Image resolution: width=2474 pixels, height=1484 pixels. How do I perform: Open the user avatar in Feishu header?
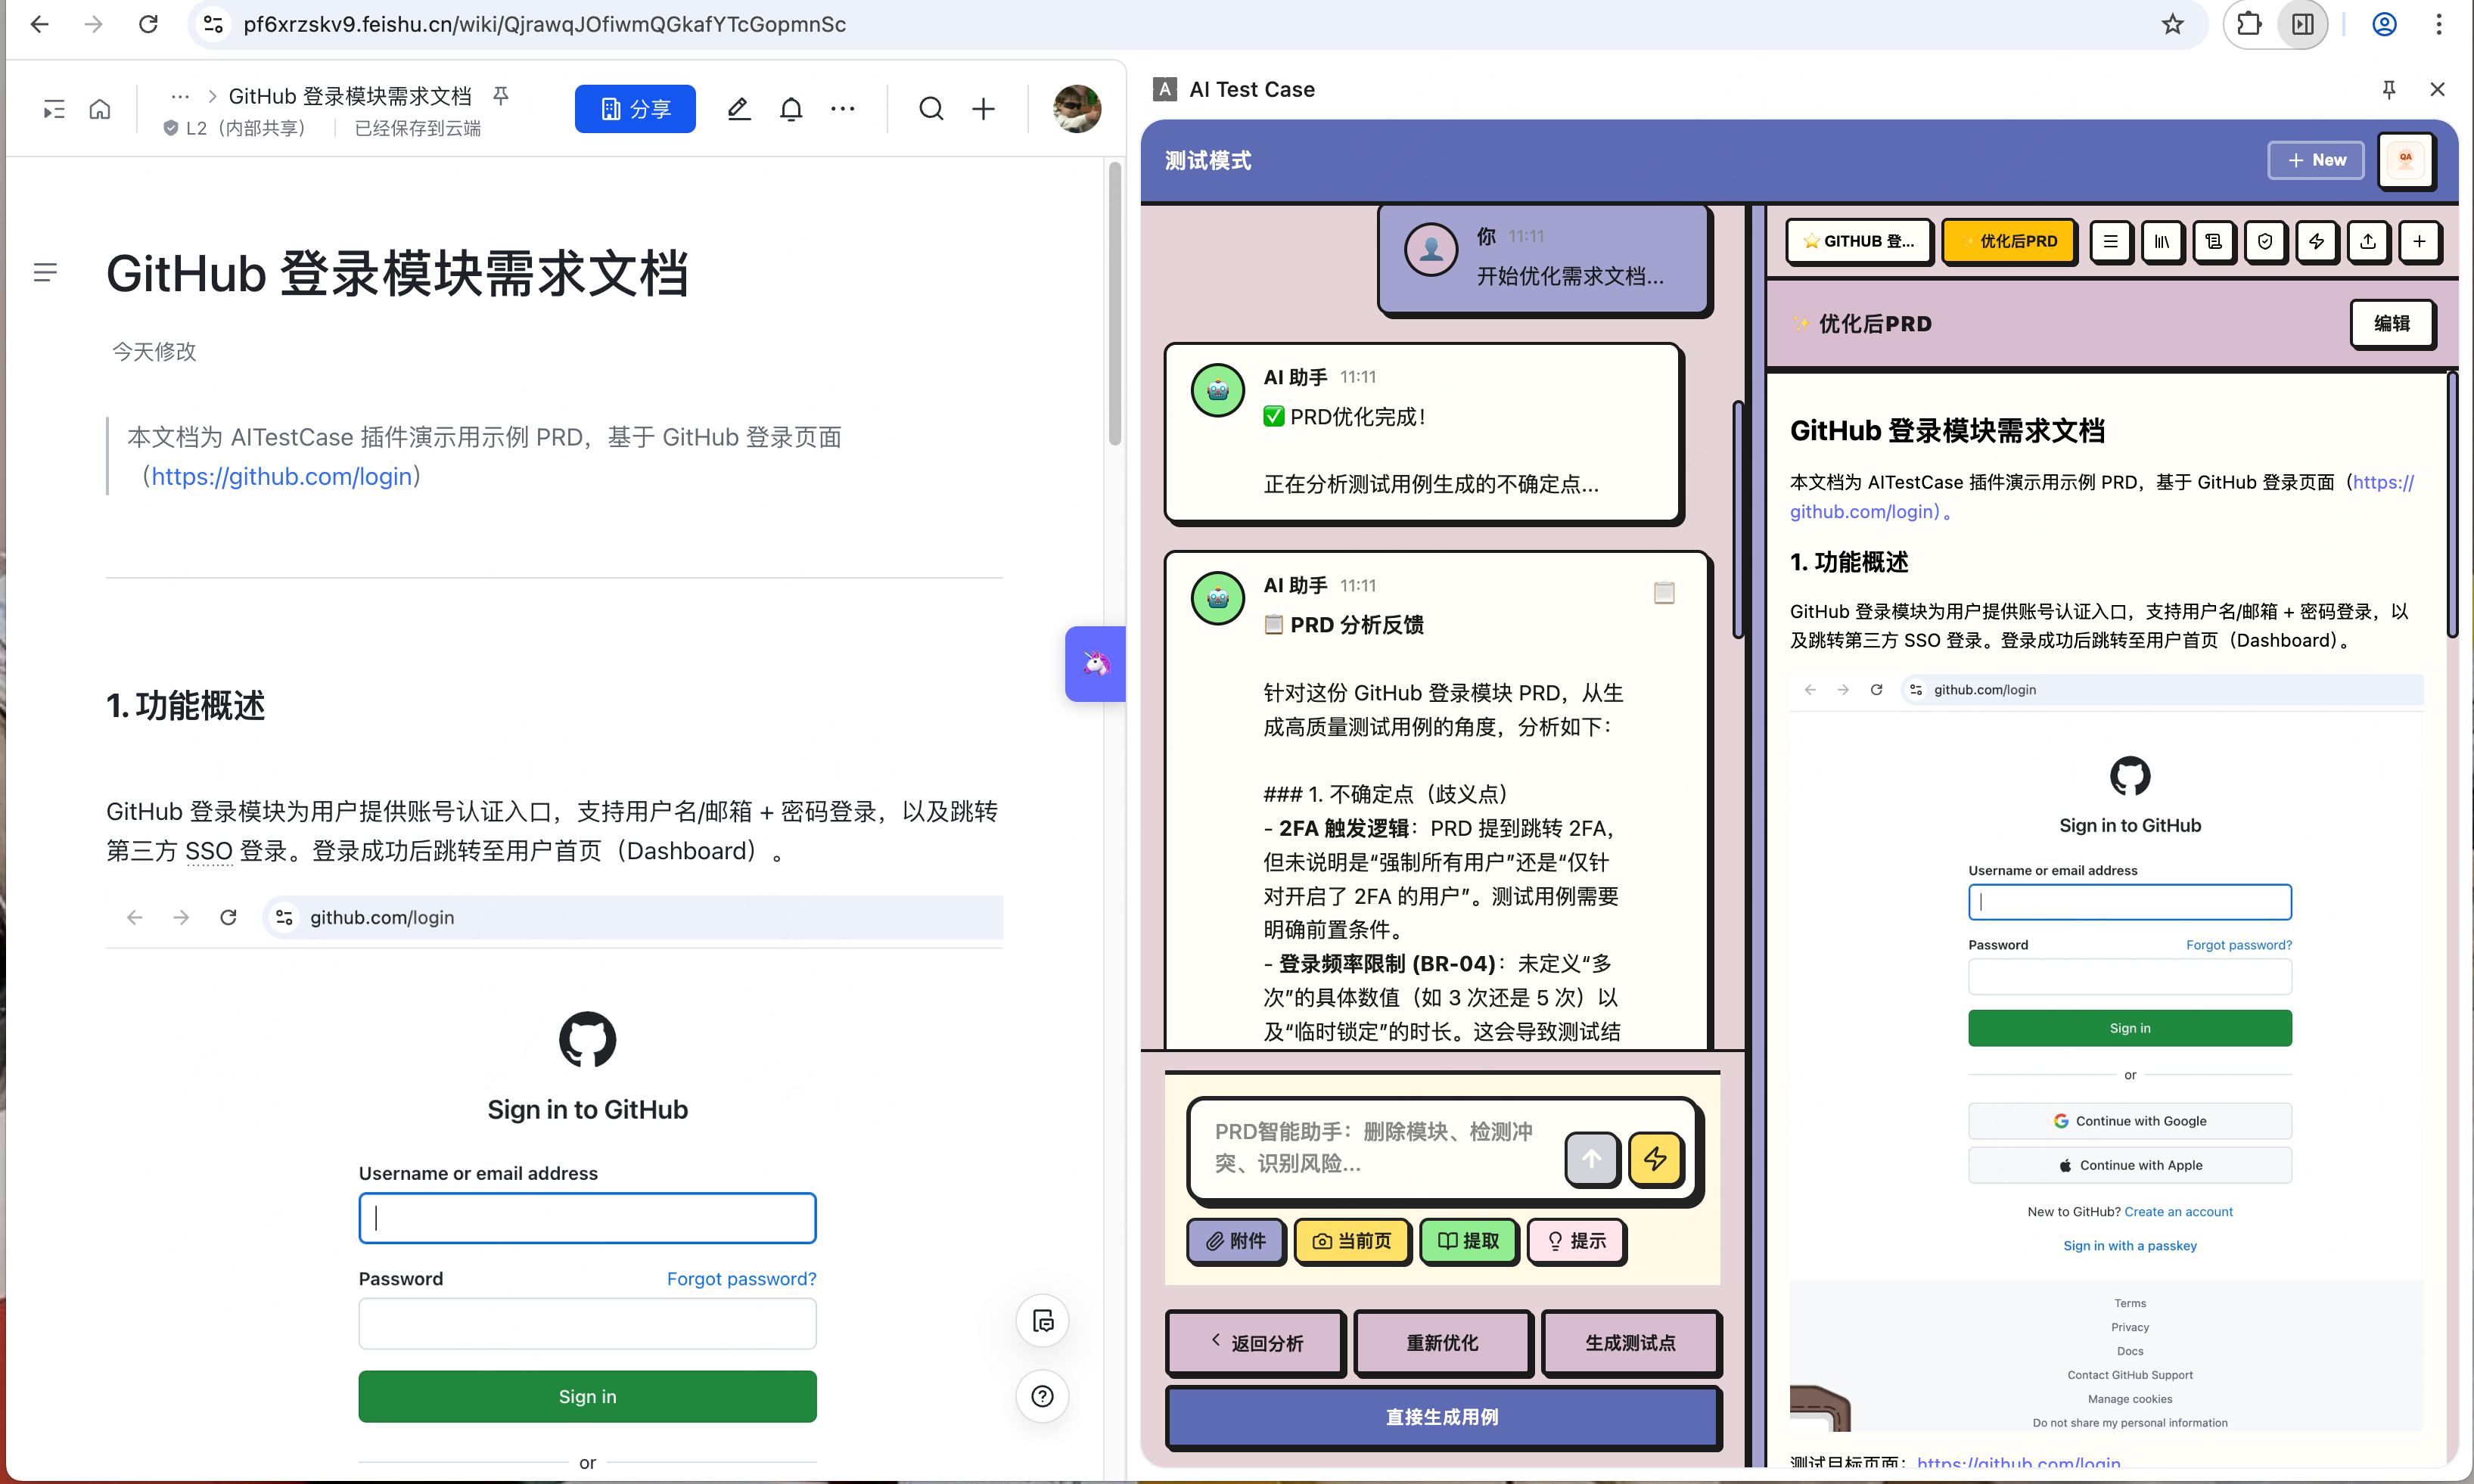point(1077,109)
